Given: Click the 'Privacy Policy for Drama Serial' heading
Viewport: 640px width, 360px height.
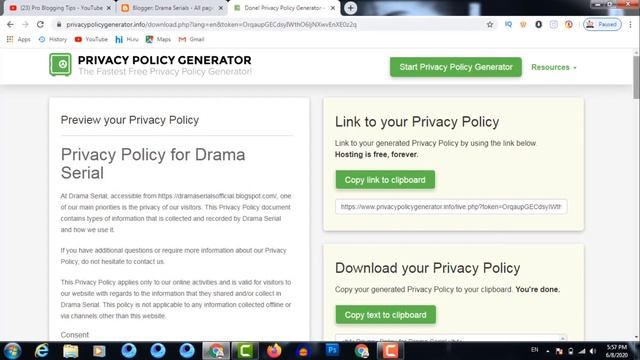Looking at the screenshot, I should pyautogui.click(x=153, y=164).
